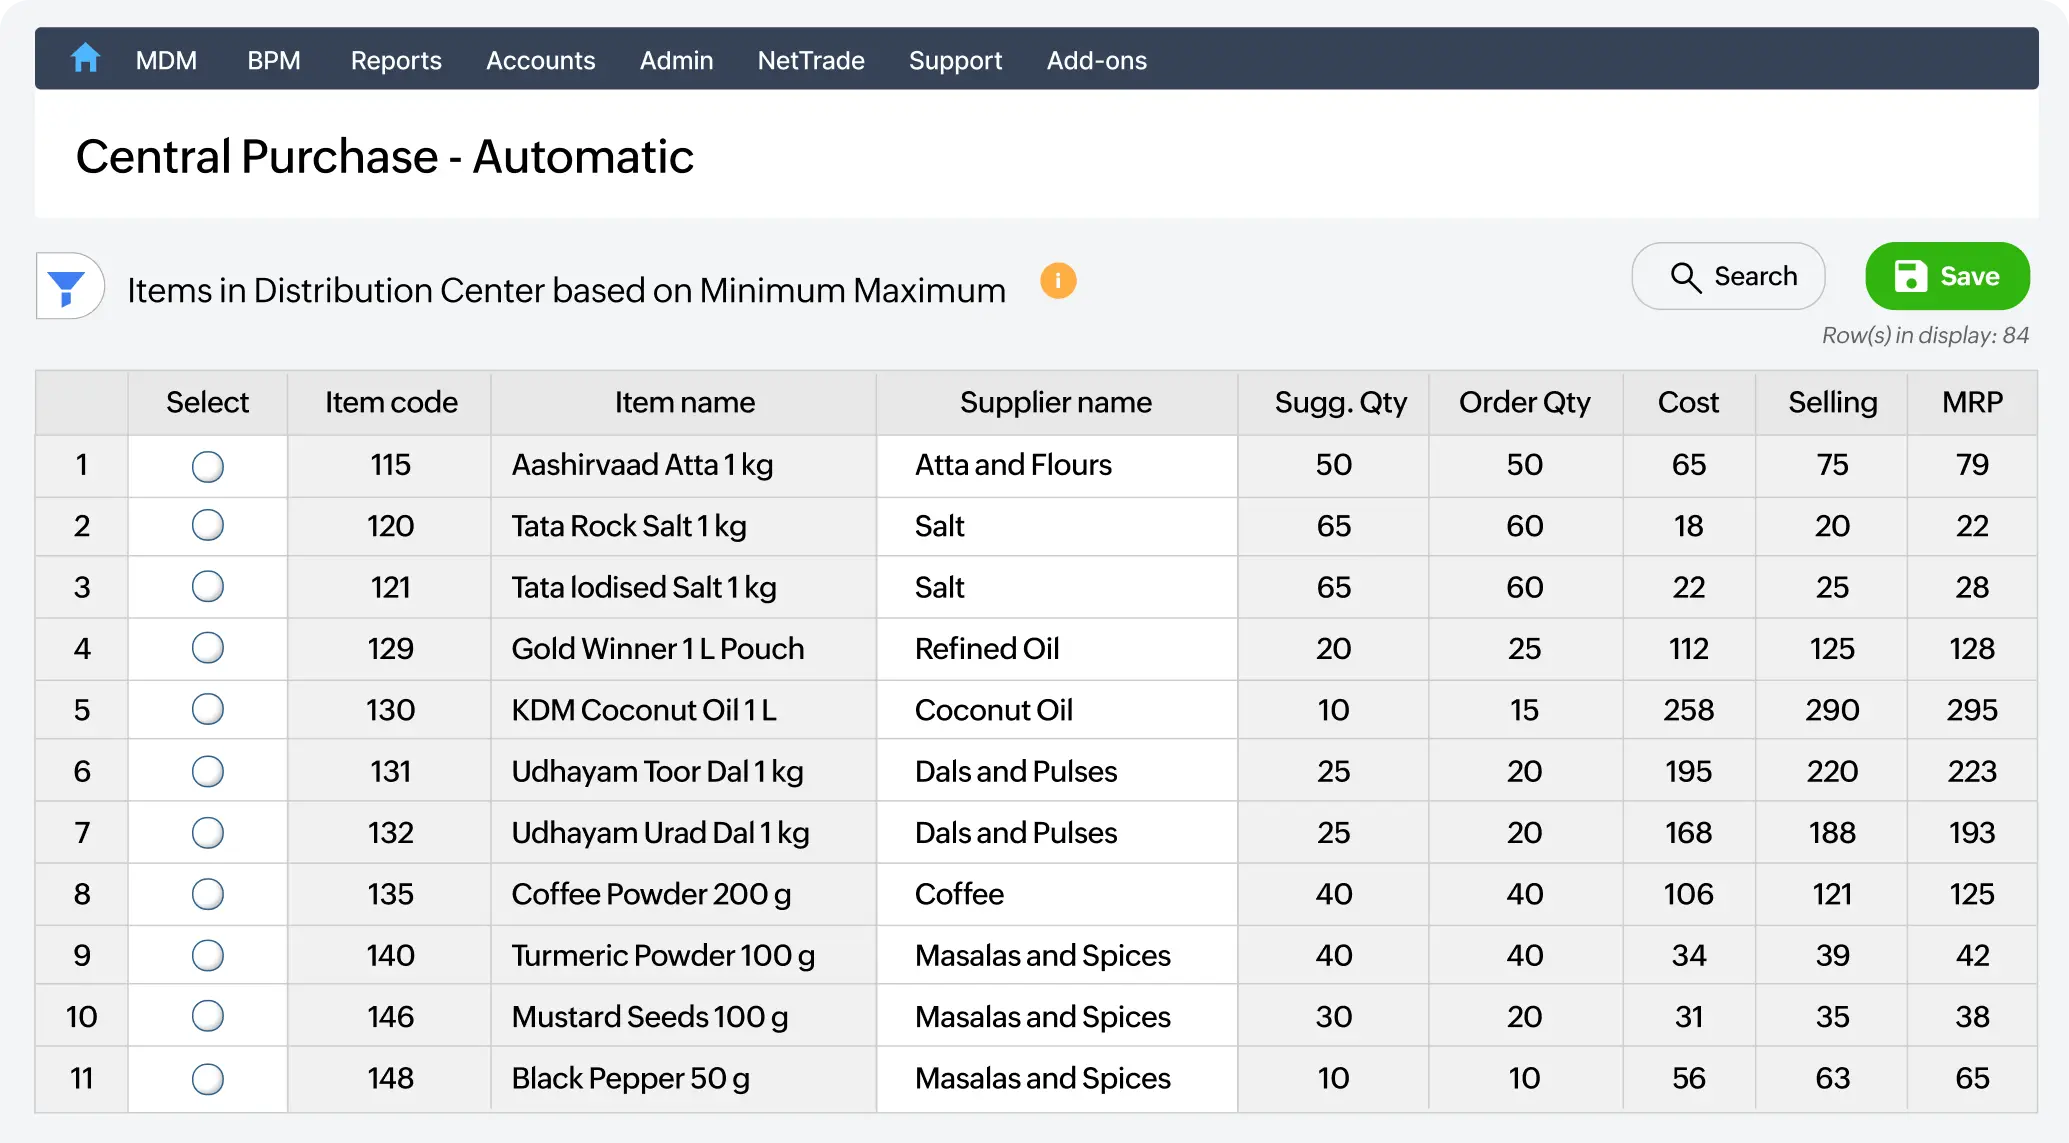Click the Supplier name column header

[x=1055, y=402]
